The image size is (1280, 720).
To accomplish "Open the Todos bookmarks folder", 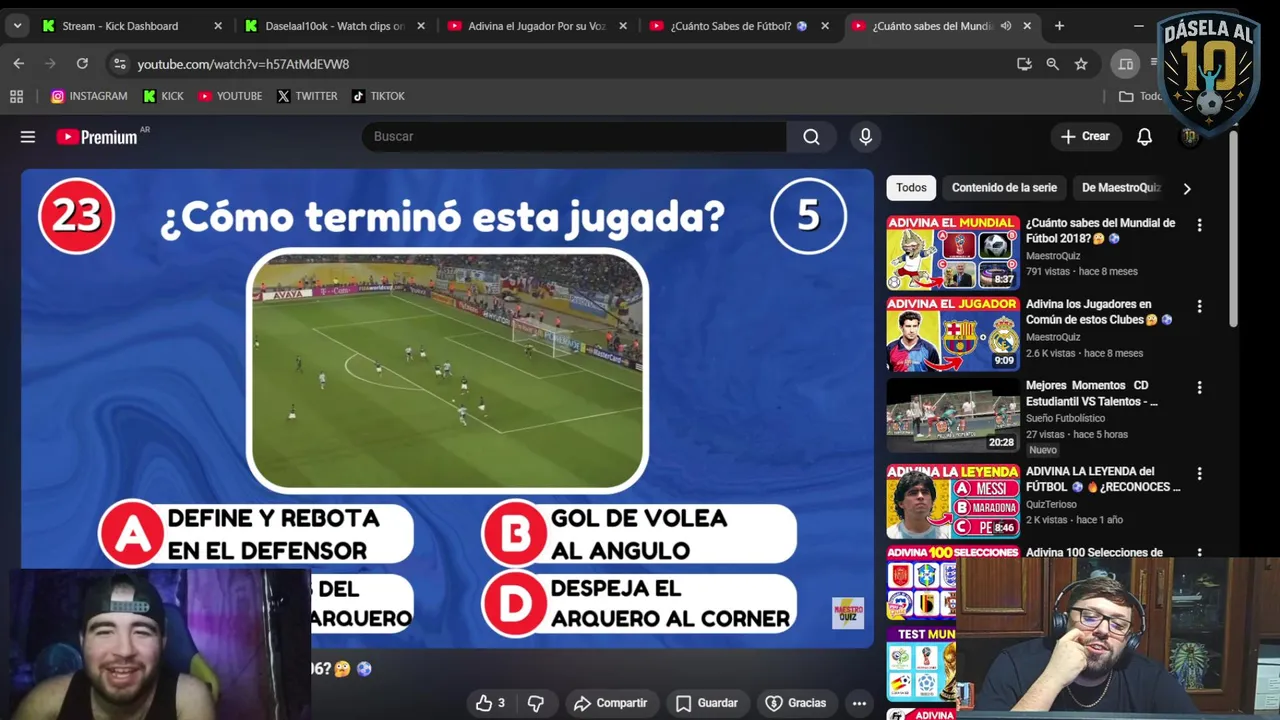I will click(1140, 96).
